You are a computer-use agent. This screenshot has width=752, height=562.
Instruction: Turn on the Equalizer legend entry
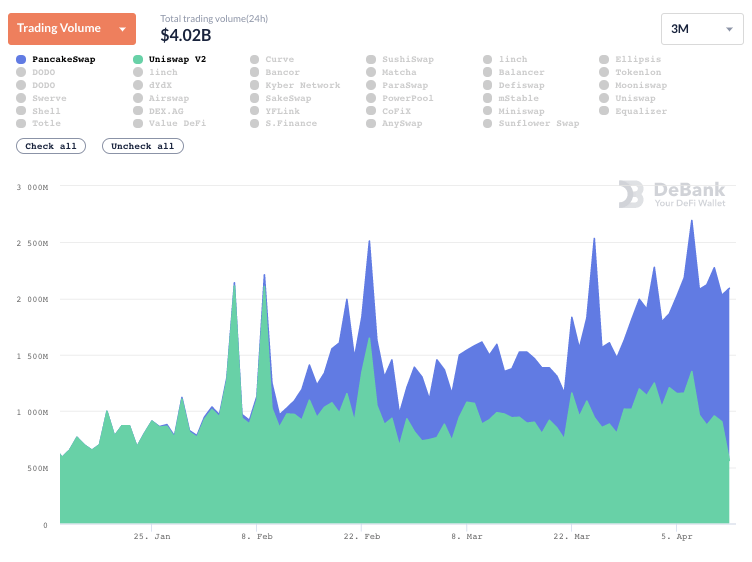(x=633, y=111)
